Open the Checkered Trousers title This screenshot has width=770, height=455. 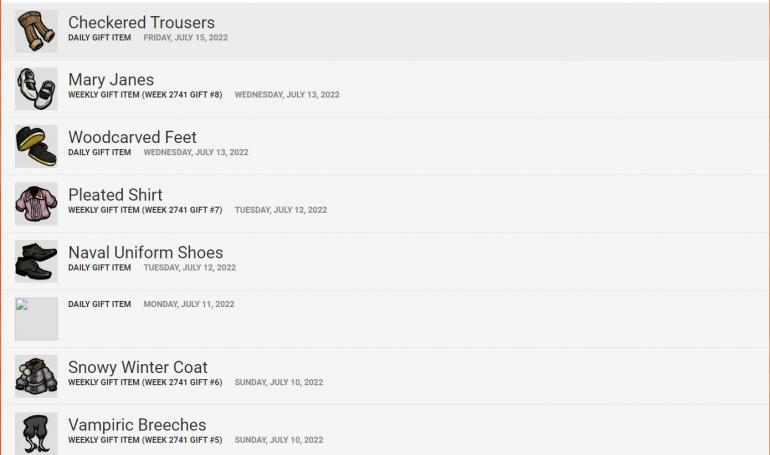(141, 23)
